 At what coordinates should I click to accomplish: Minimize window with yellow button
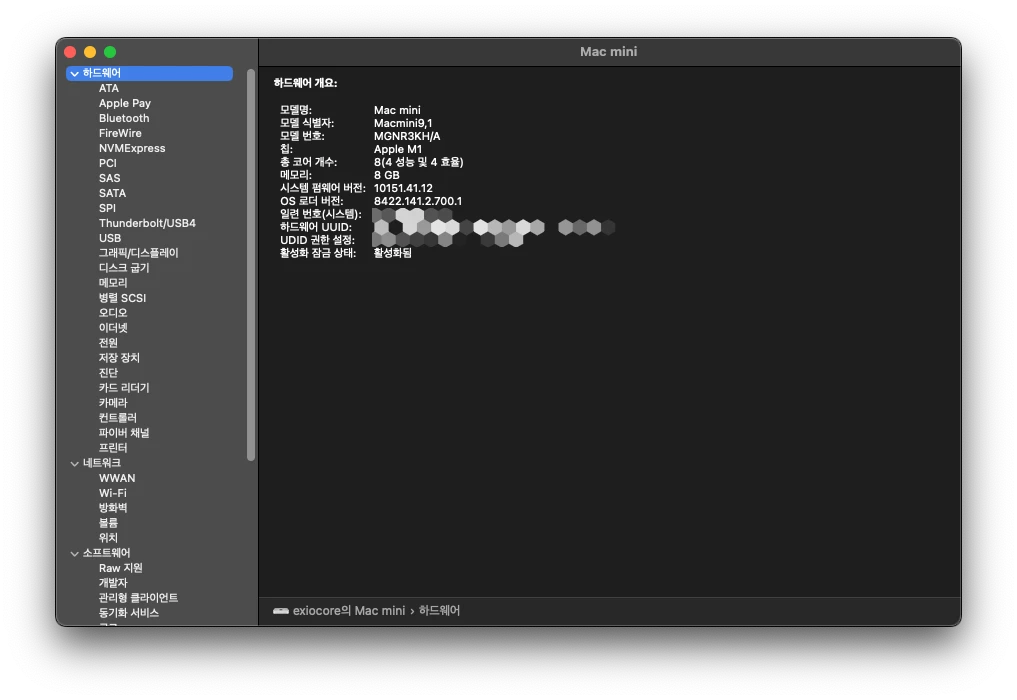[x=90, y=52]
